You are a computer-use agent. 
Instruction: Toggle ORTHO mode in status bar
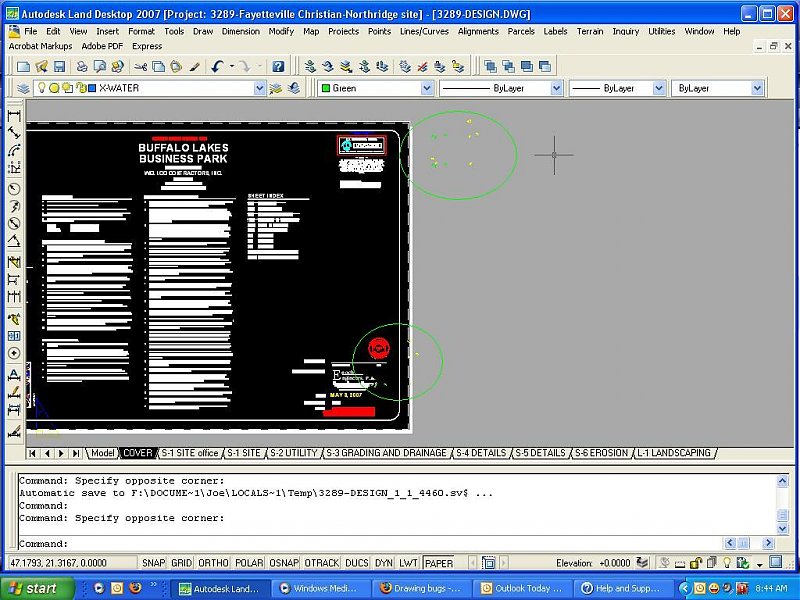(x=213, y=563)
